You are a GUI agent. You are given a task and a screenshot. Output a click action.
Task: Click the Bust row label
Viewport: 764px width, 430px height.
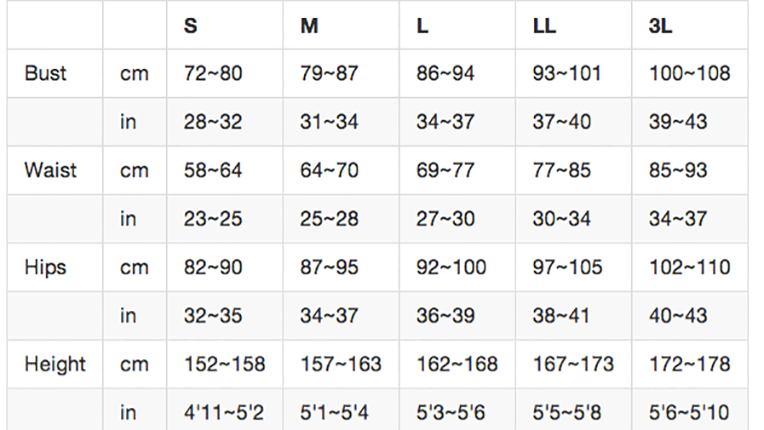pos(45,74)
